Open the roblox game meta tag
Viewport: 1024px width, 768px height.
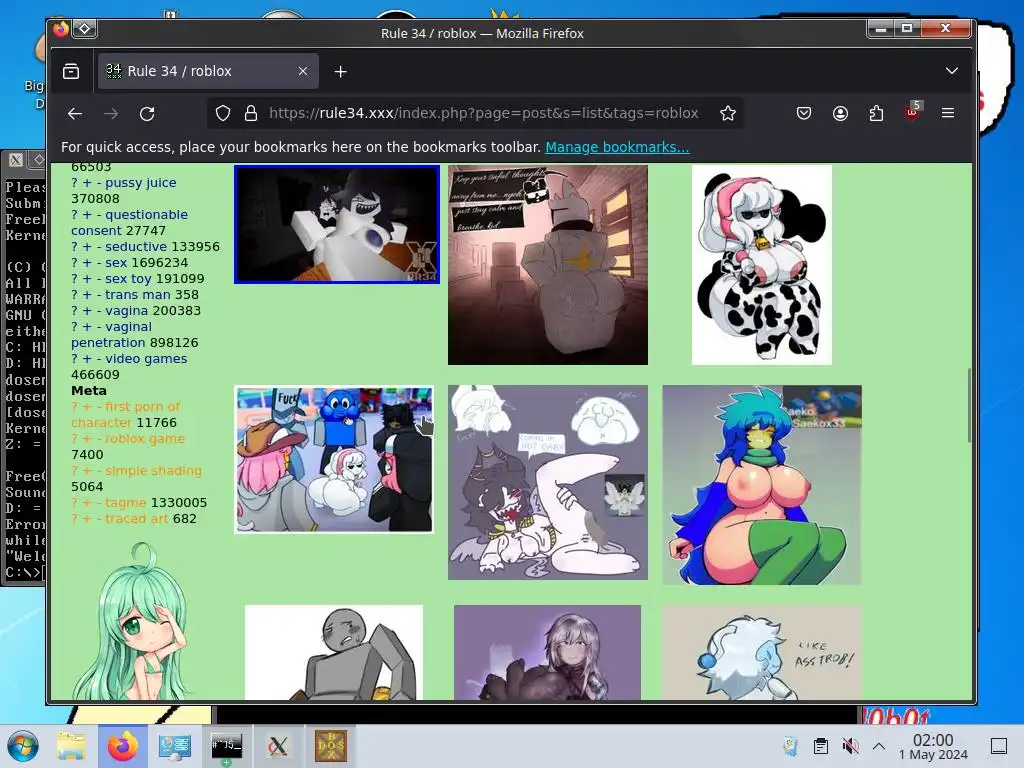click(x=145, y=439)
